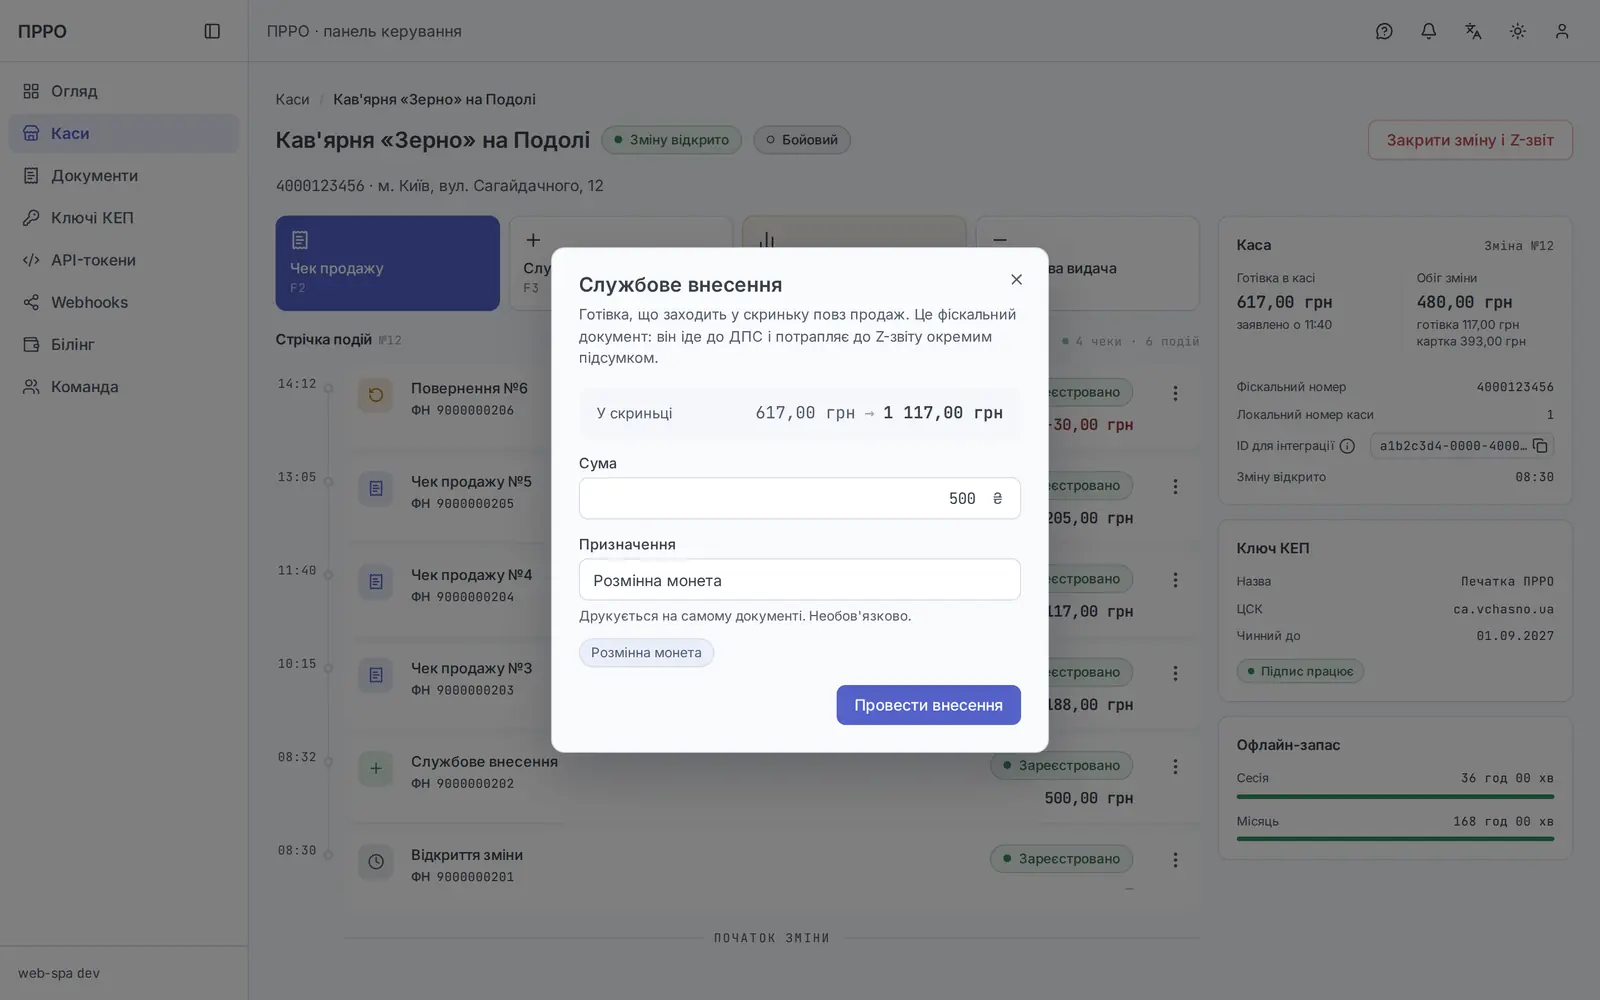
Task: Click the plus icon of Службове внесення event
Action: 376,768
